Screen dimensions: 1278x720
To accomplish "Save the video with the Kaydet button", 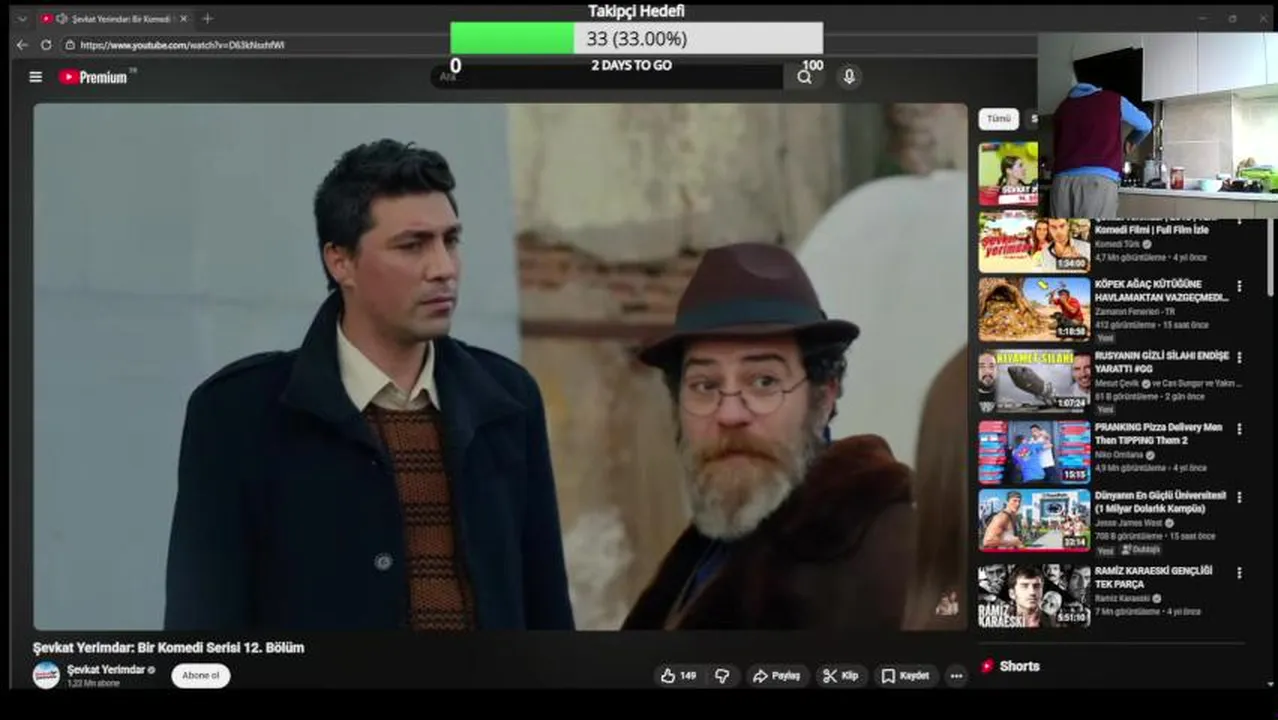I will [x=905, y=676].
